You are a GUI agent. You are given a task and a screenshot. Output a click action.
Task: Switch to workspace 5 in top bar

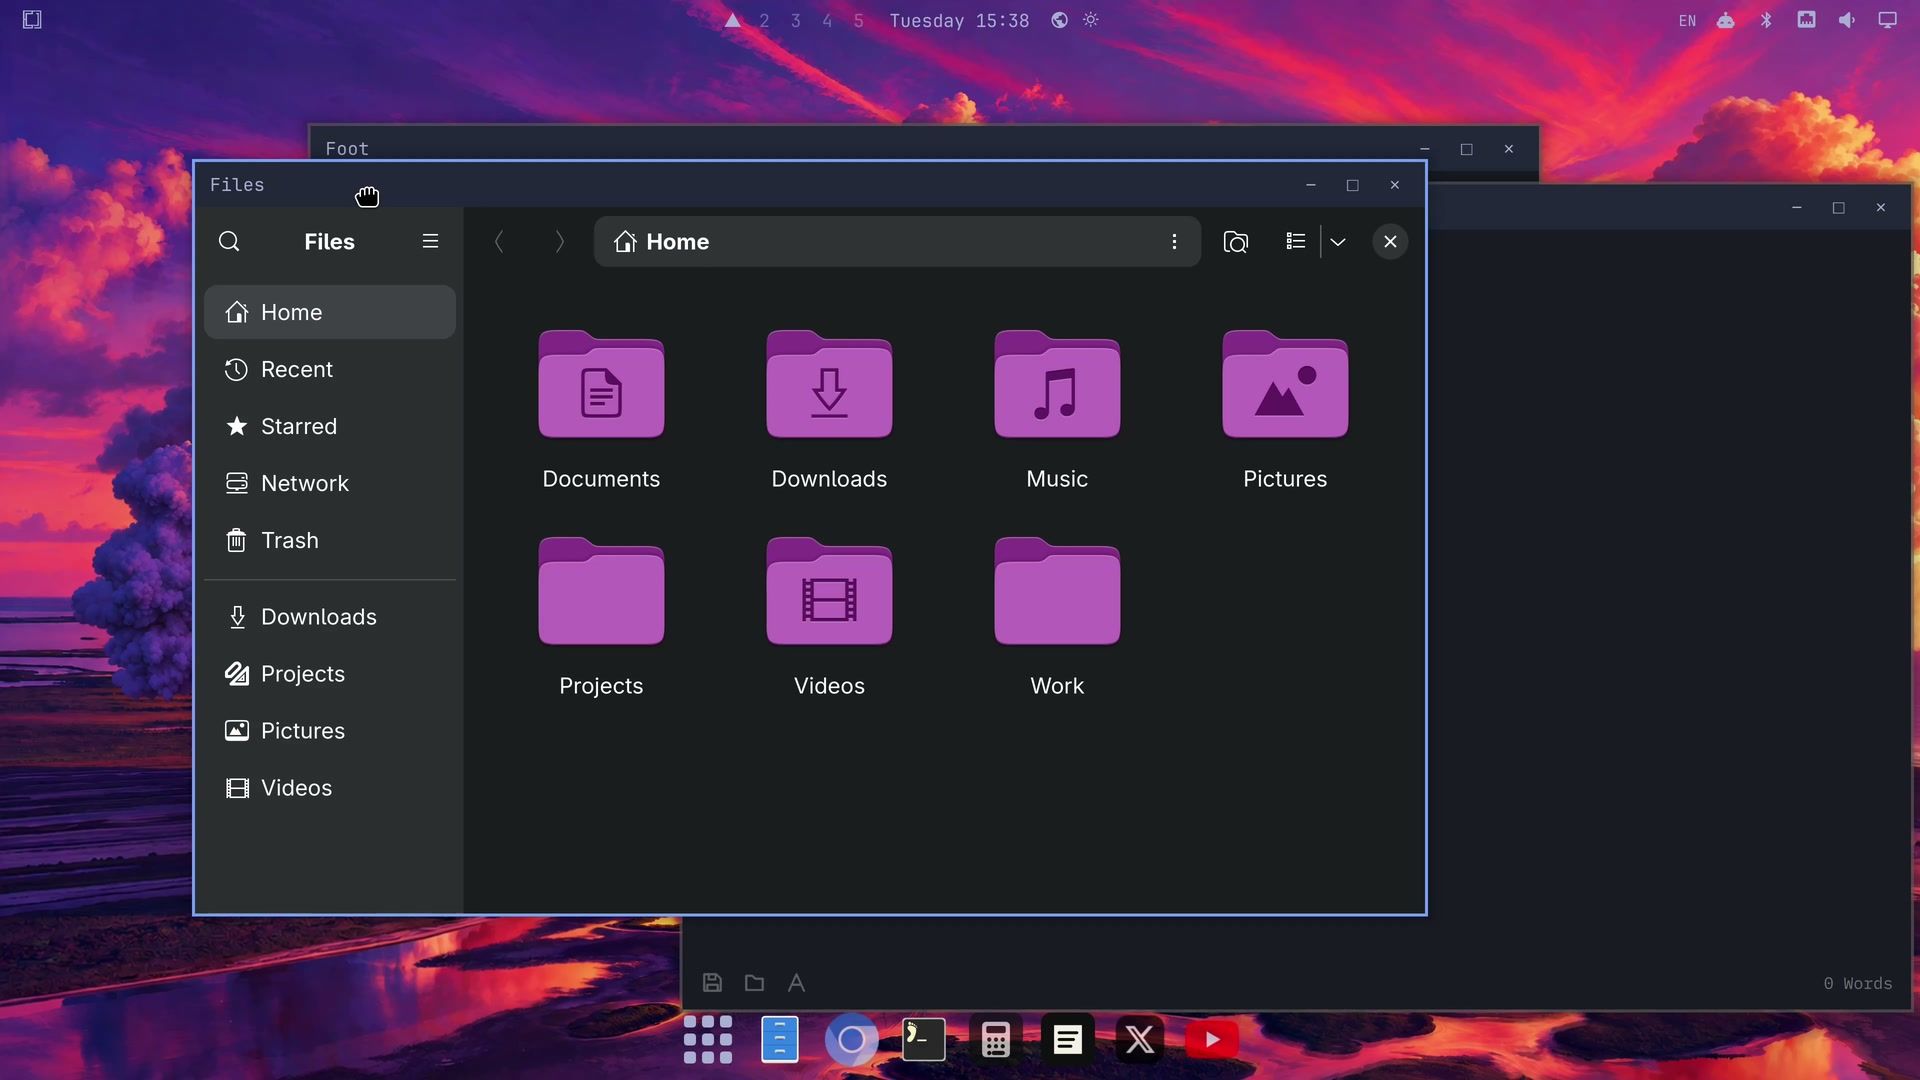point(859,21)
